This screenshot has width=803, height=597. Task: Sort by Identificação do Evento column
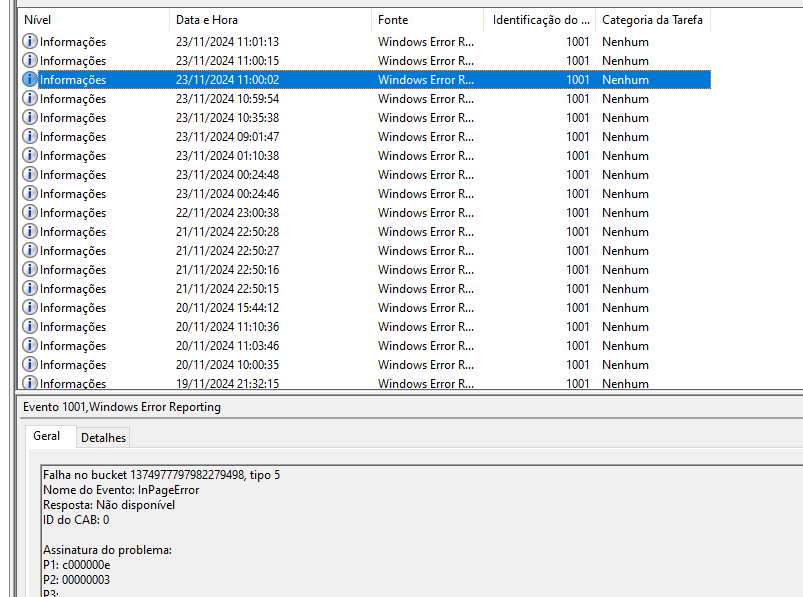540,20
